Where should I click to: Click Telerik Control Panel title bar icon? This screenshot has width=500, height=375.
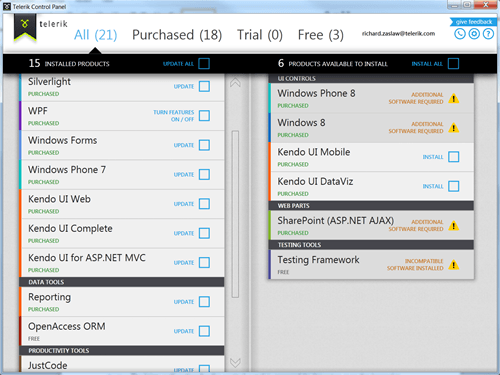pyautogui.click(x=7, y=6)
